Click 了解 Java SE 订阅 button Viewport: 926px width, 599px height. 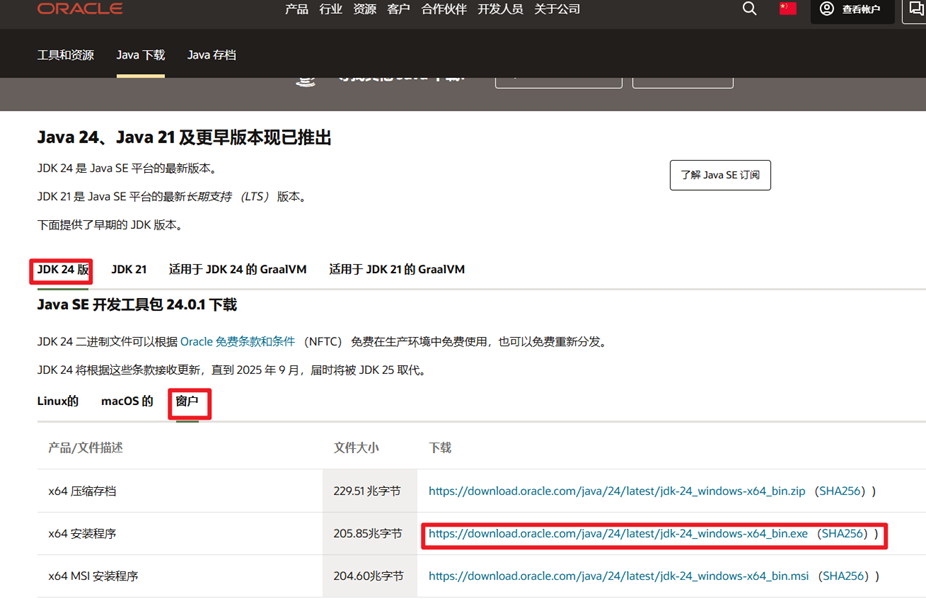[x=720, y=175]
